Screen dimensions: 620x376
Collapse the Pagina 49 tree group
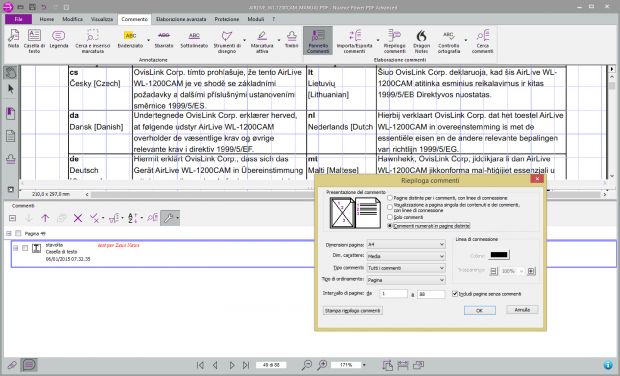9,233
